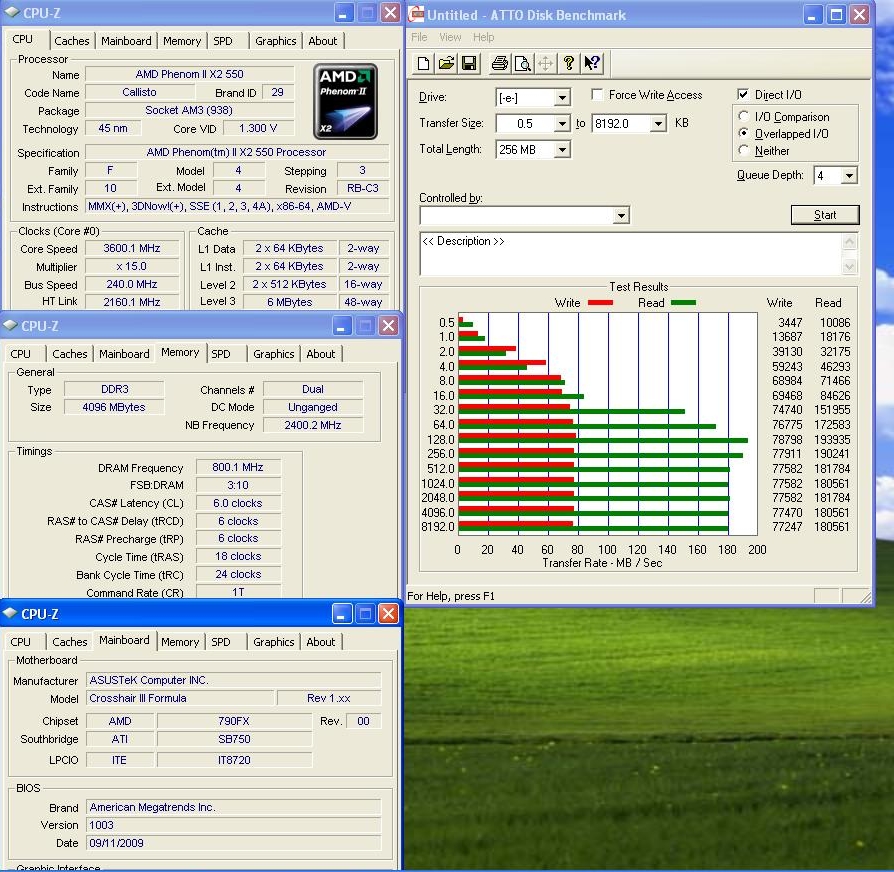Click the NB Frequency value 2400.2 MHz
The height and width of the screenshot is (872, 894).
312,425
